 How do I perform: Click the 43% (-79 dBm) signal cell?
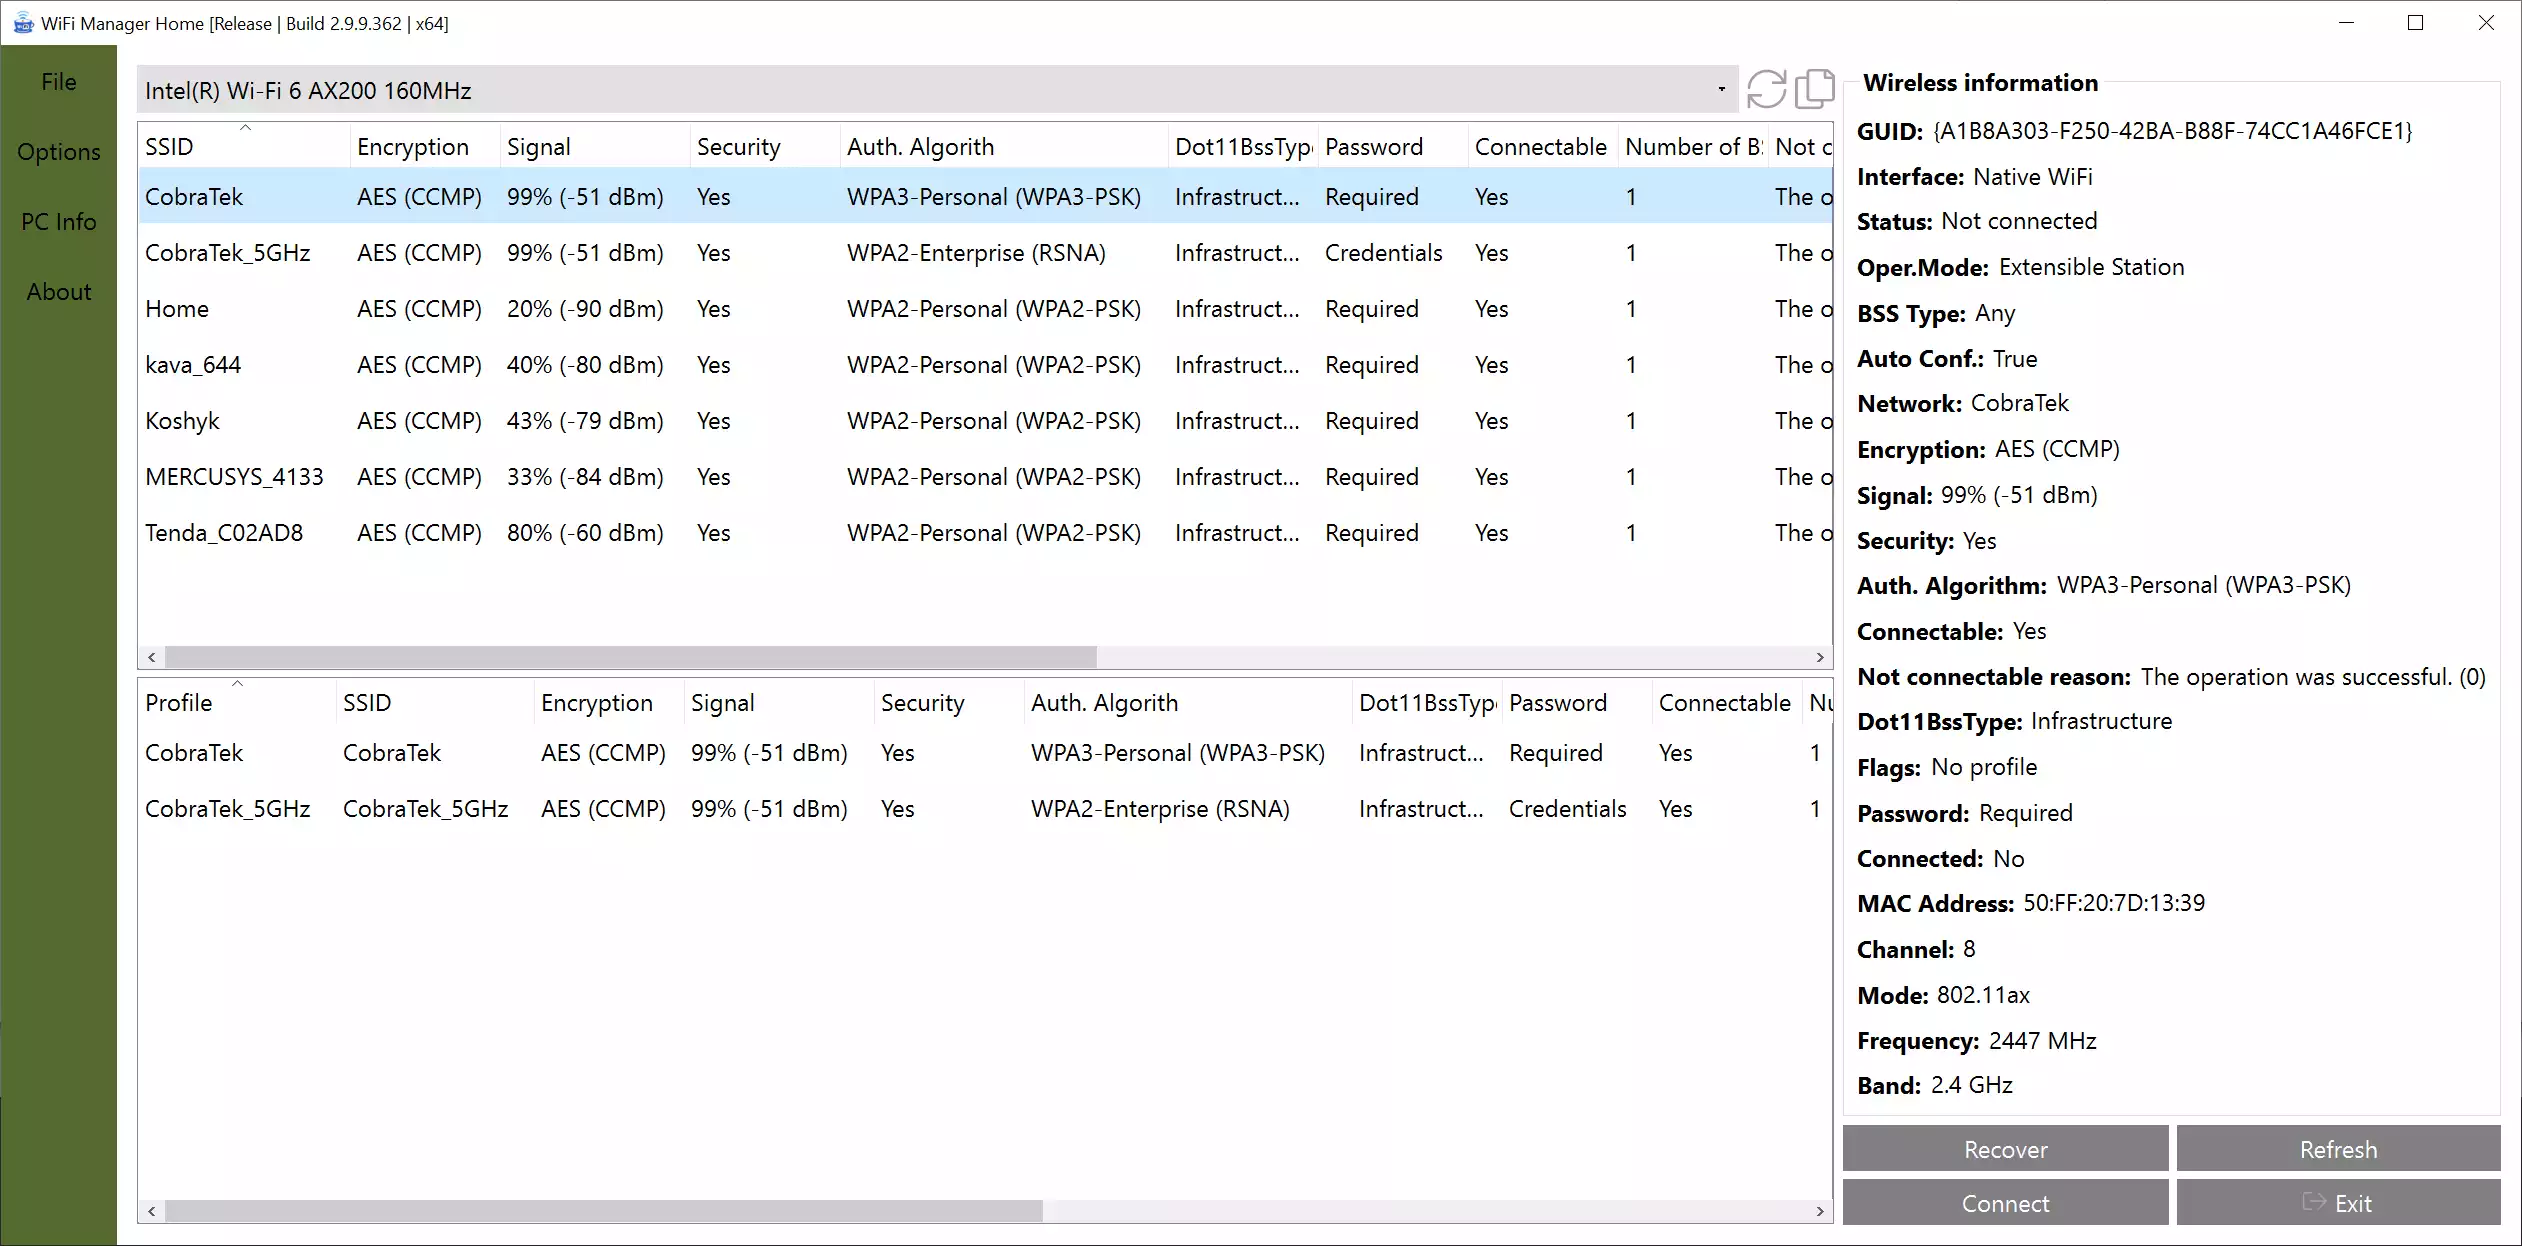click(x=585, y=421)
